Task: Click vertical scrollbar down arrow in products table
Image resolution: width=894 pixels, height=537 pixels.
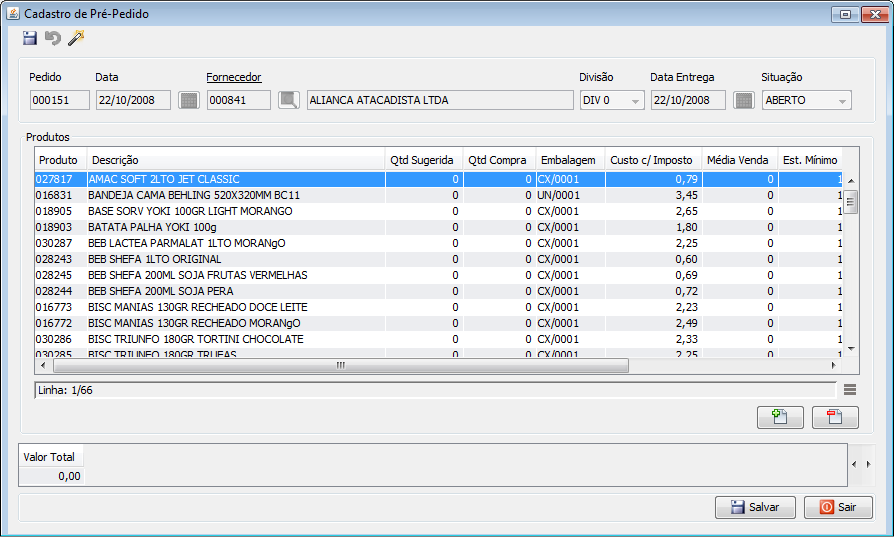Action: click(851, 349)
